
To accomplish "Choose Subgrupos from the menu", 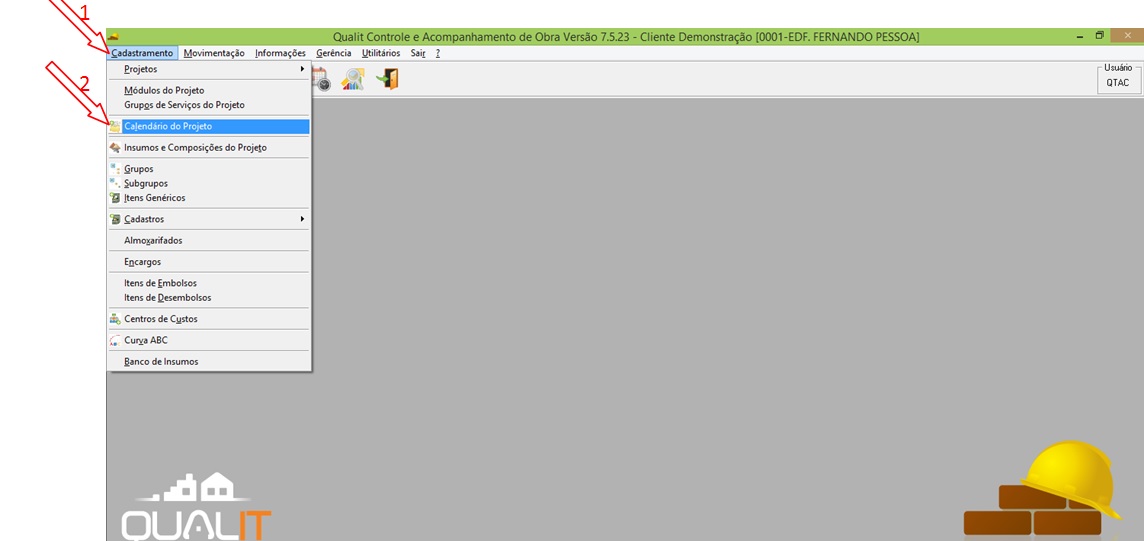I will pyautogui.click(x=209, y=183).
